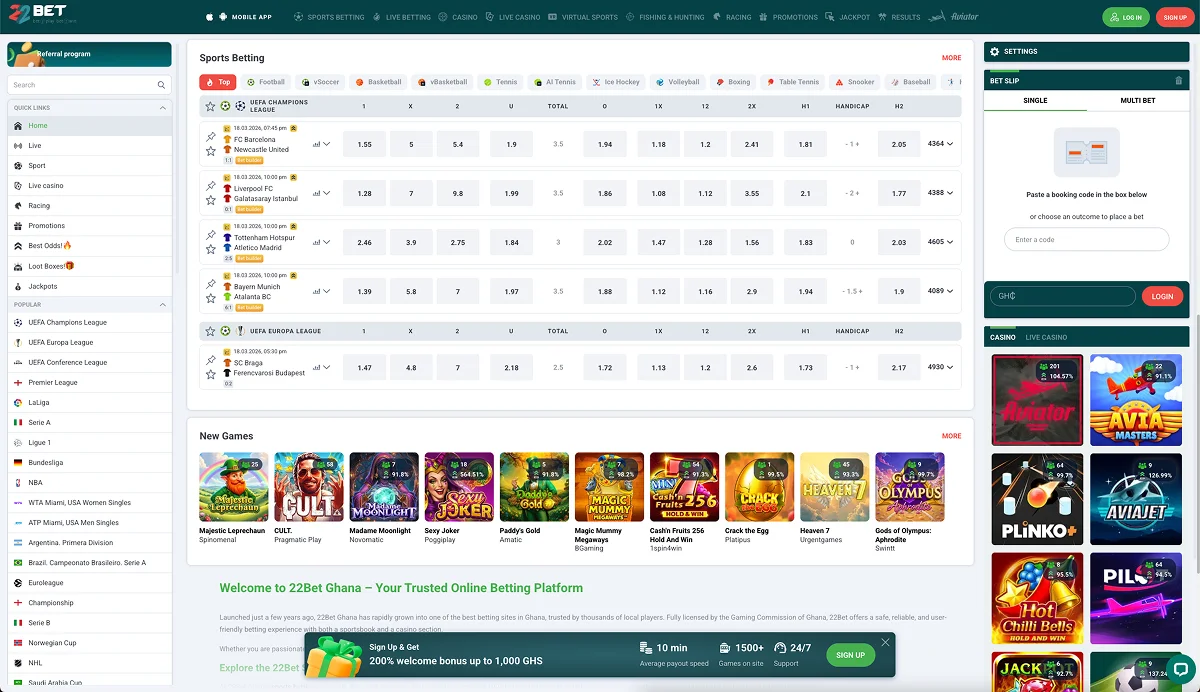Viewport: 1200px width, 692px height.
Task: Open statistics for the Liverpool FC match
Action: [x=317, y=193]
